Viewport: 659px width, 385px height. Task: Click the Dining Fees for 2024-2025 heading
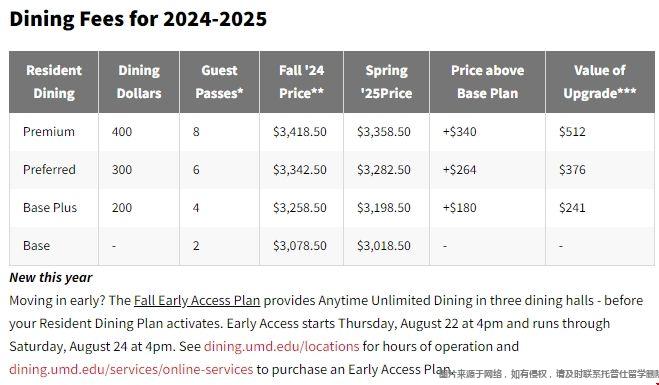[x=138, y=19]
